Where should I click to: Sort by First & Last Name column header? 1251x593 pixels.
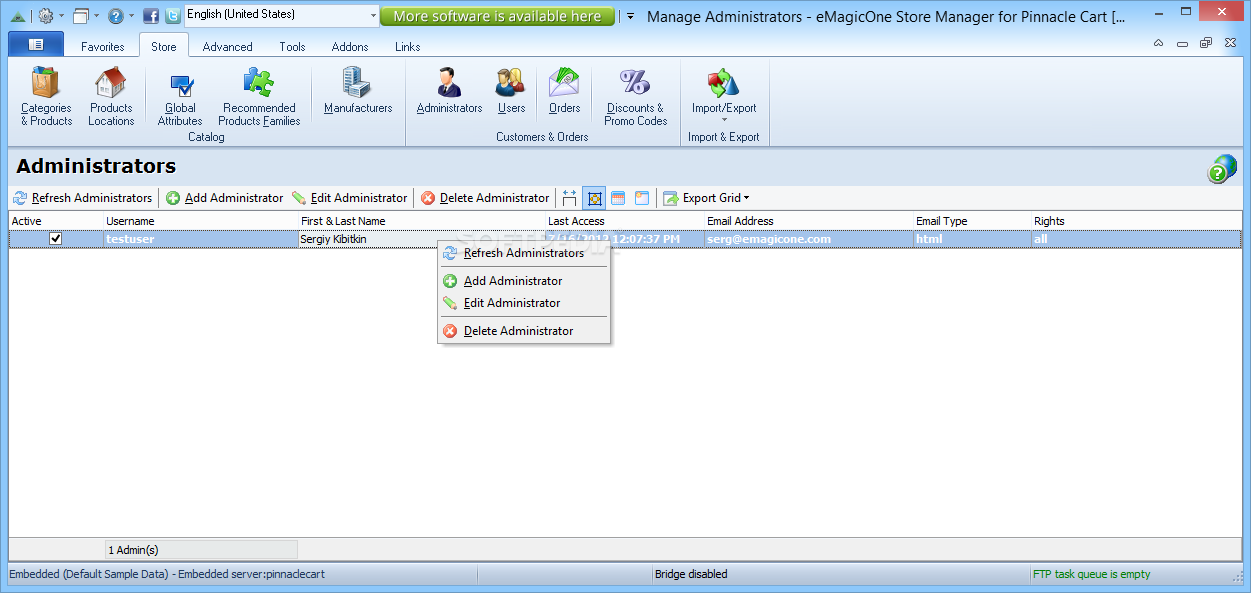(422, 221)
